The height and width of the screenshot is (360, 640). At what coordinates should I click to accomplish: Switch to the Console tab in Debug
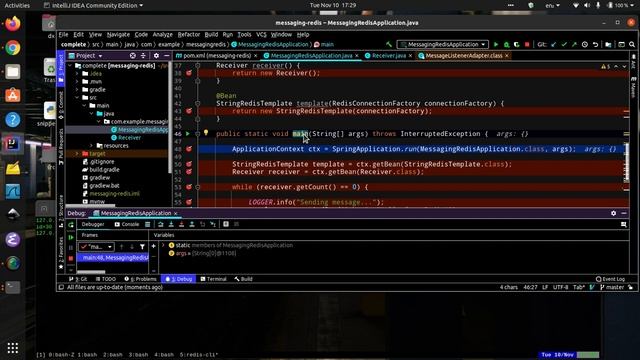pos(127,224)
